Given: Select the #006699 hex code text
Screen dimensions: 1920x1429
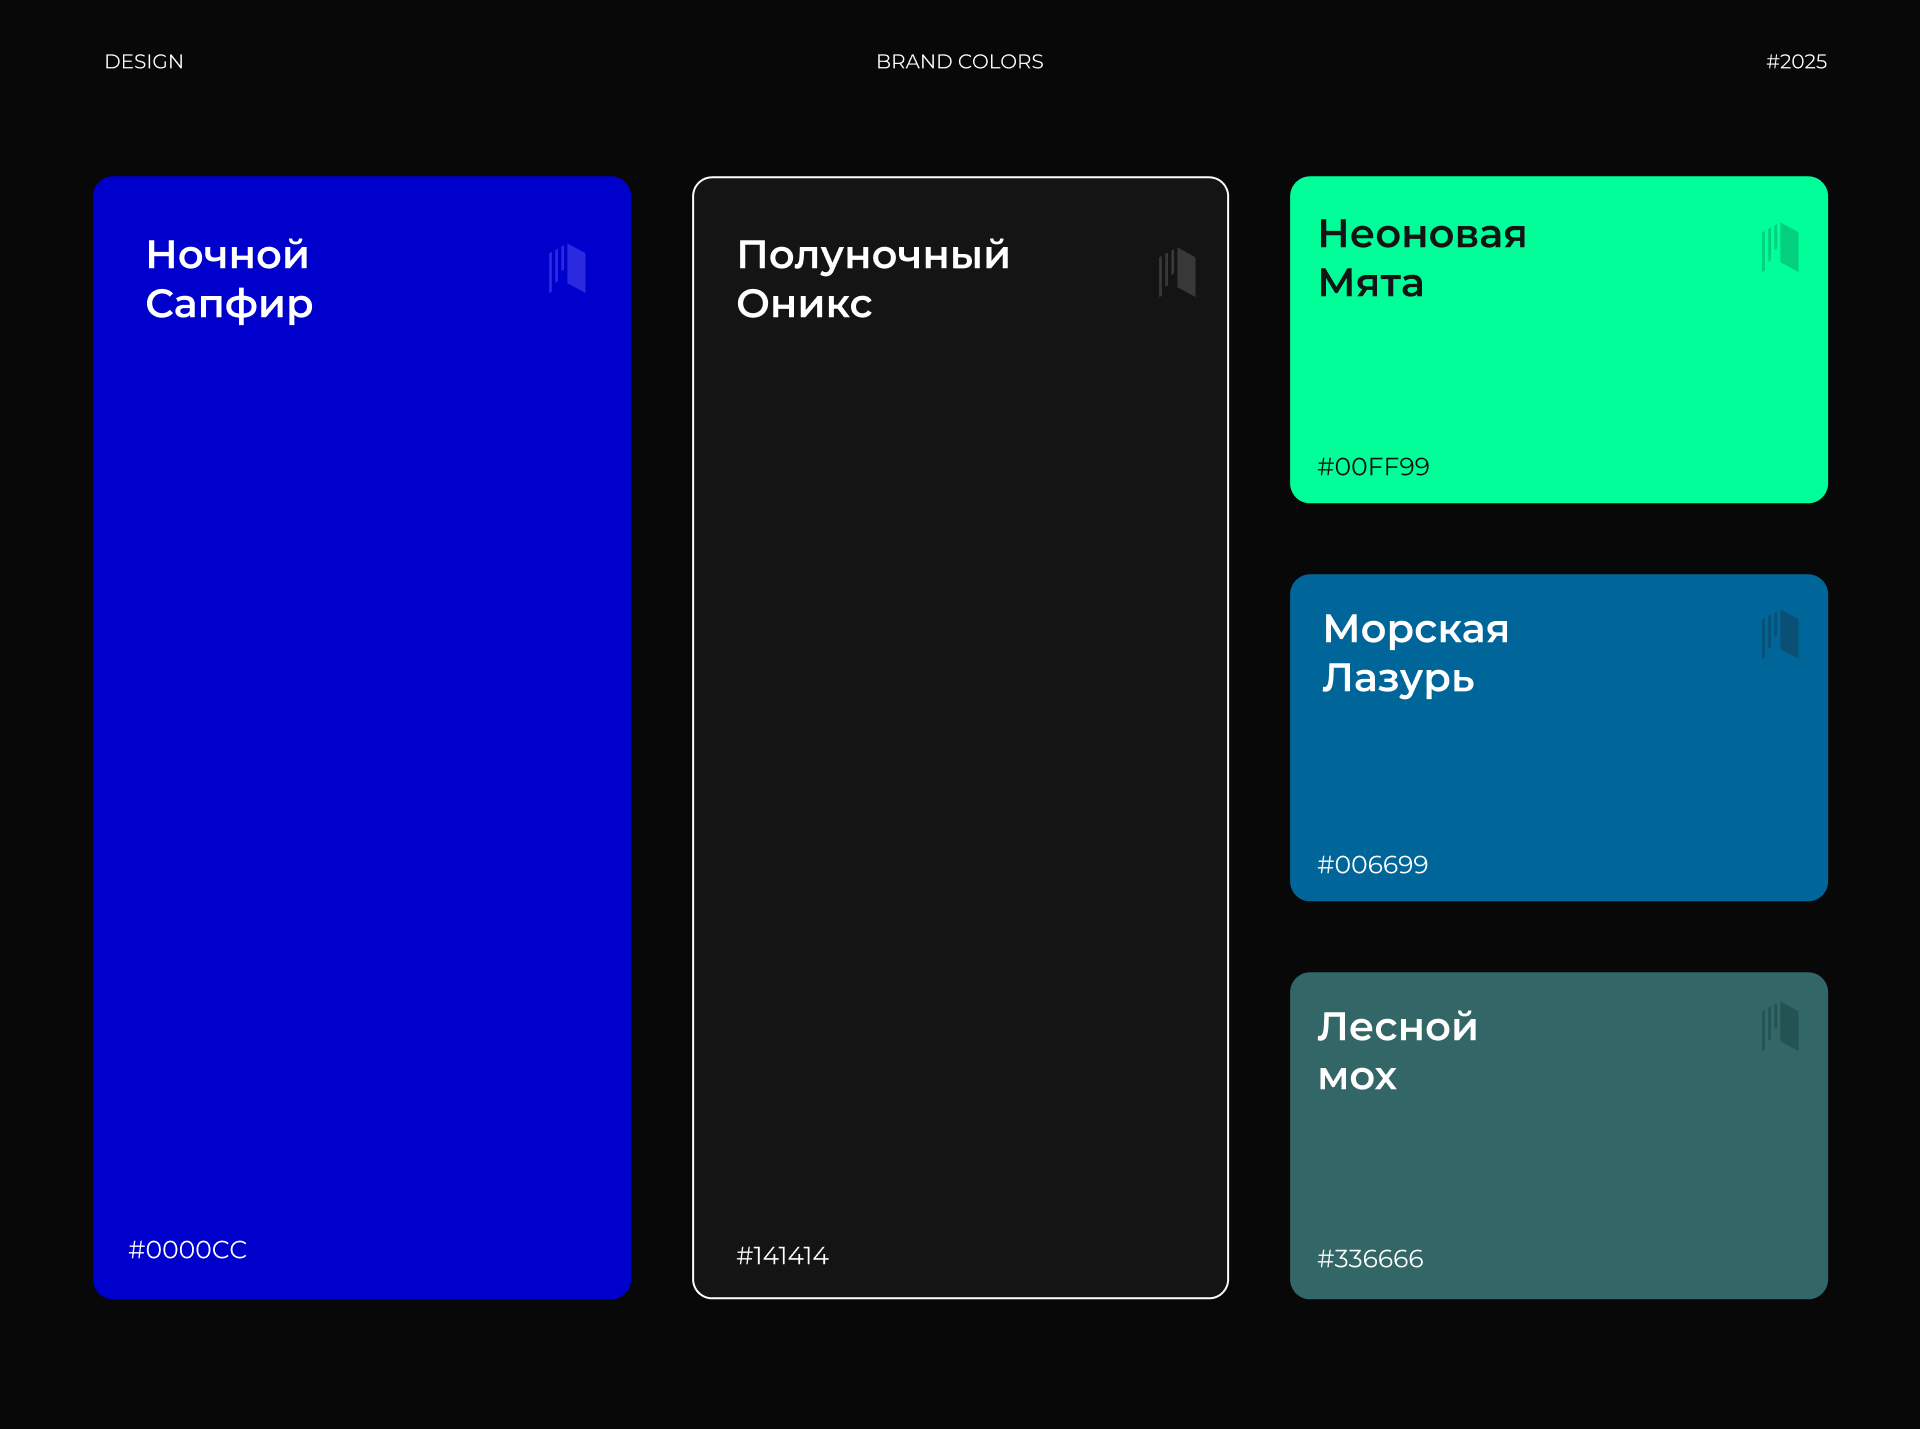Looking at the screenshot, I should tap(1372, 865).
